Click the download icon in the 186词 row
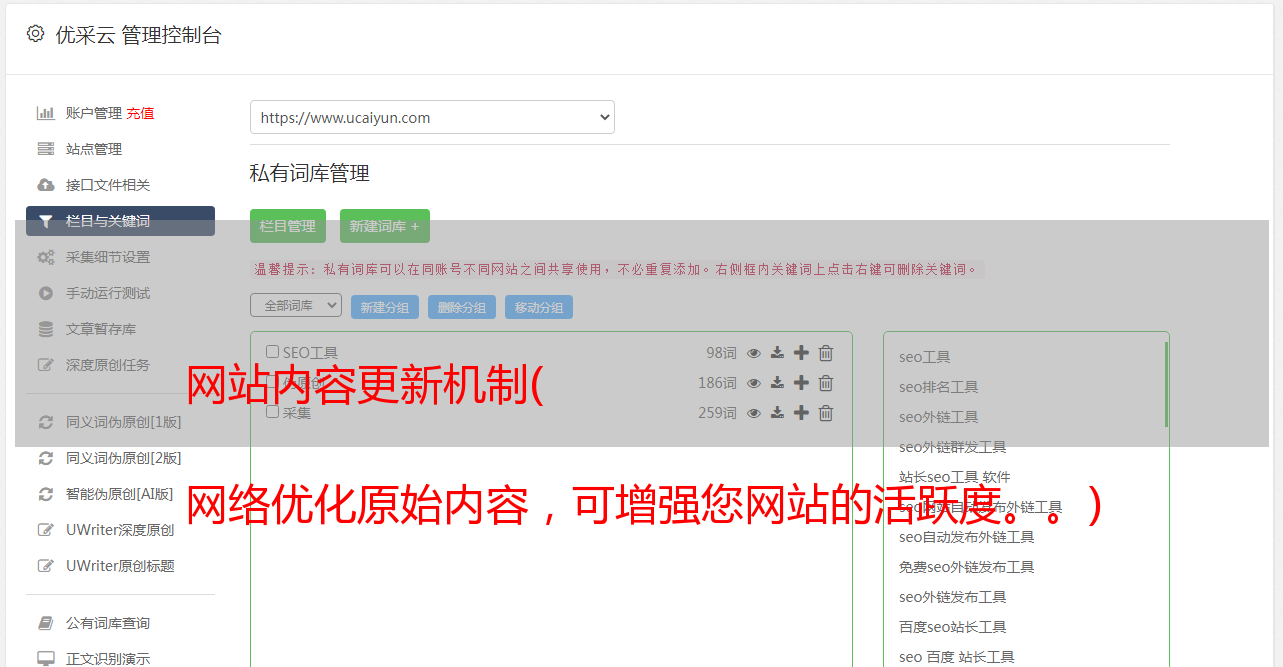This screenshot has height=667, width=1283. coord(777,383)
